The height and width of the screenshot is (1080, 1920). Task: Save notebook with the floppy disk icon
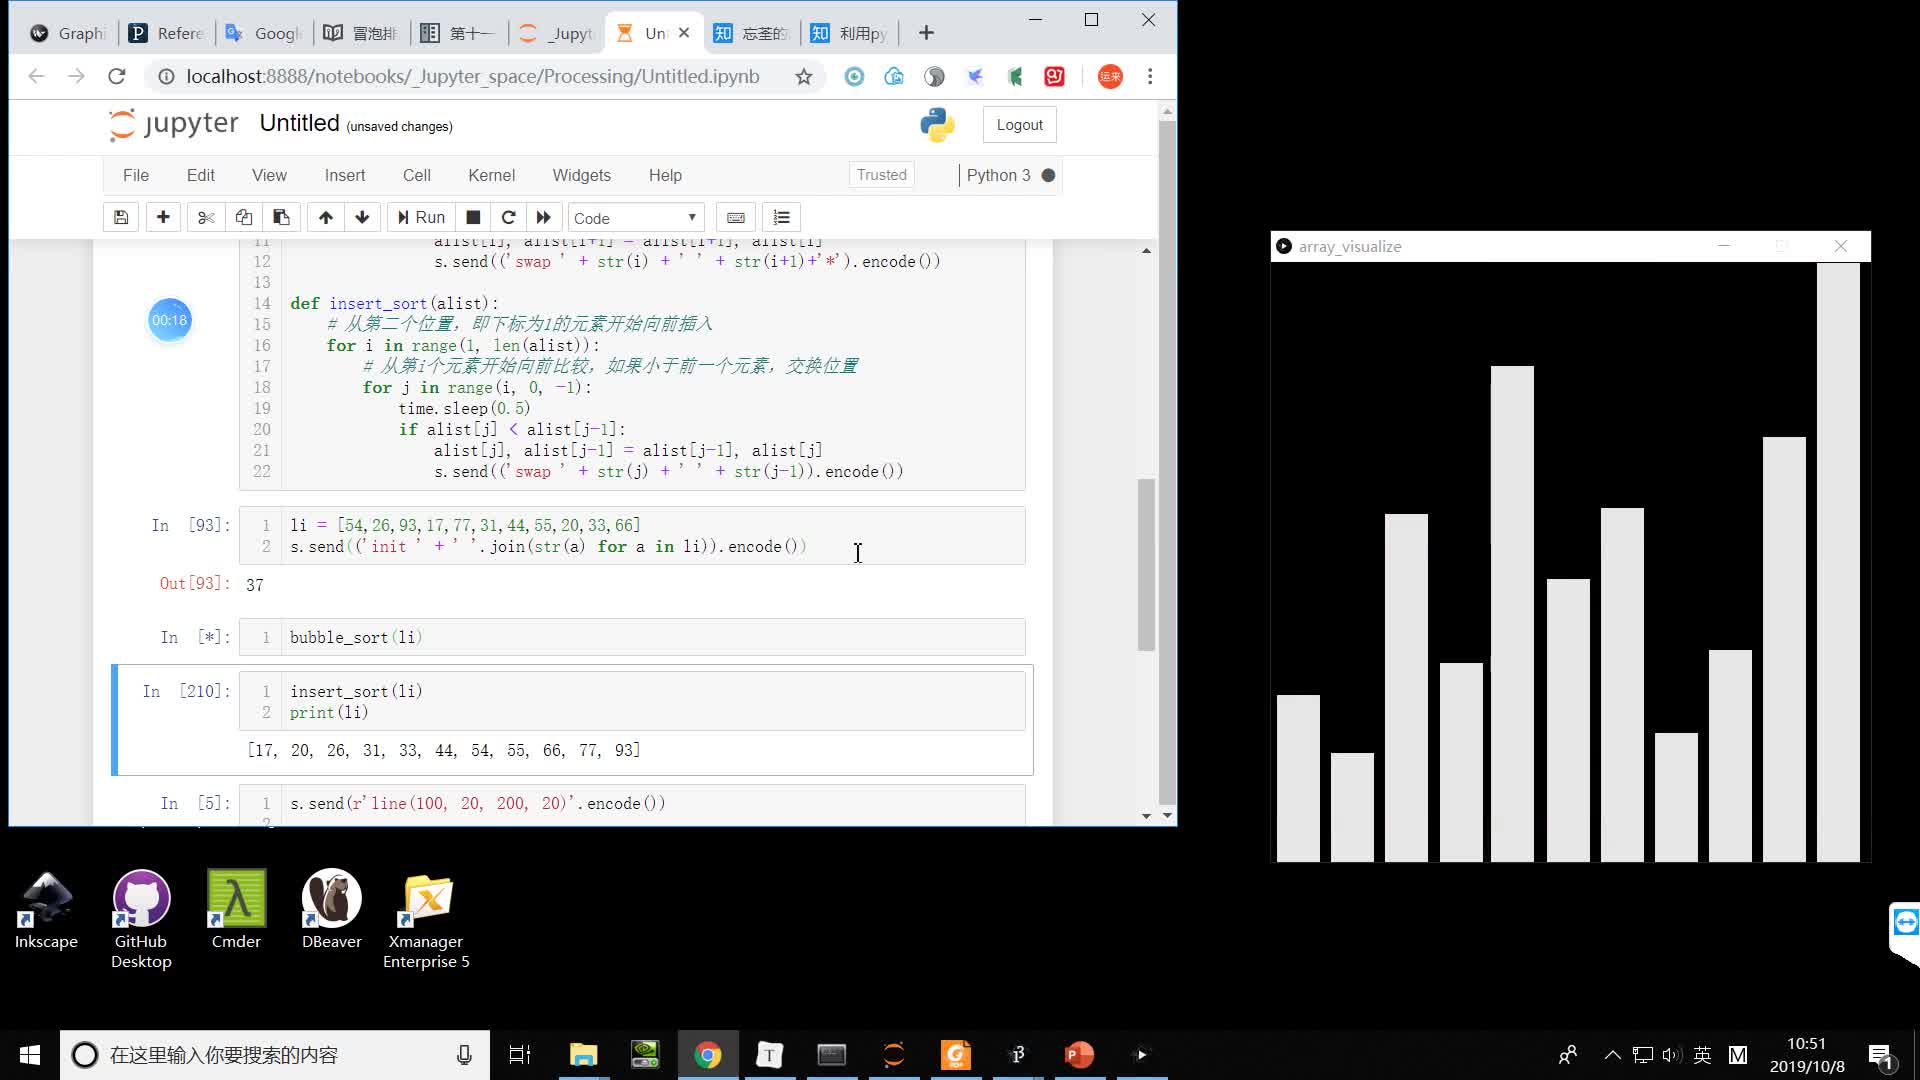(x=121, y=218)
